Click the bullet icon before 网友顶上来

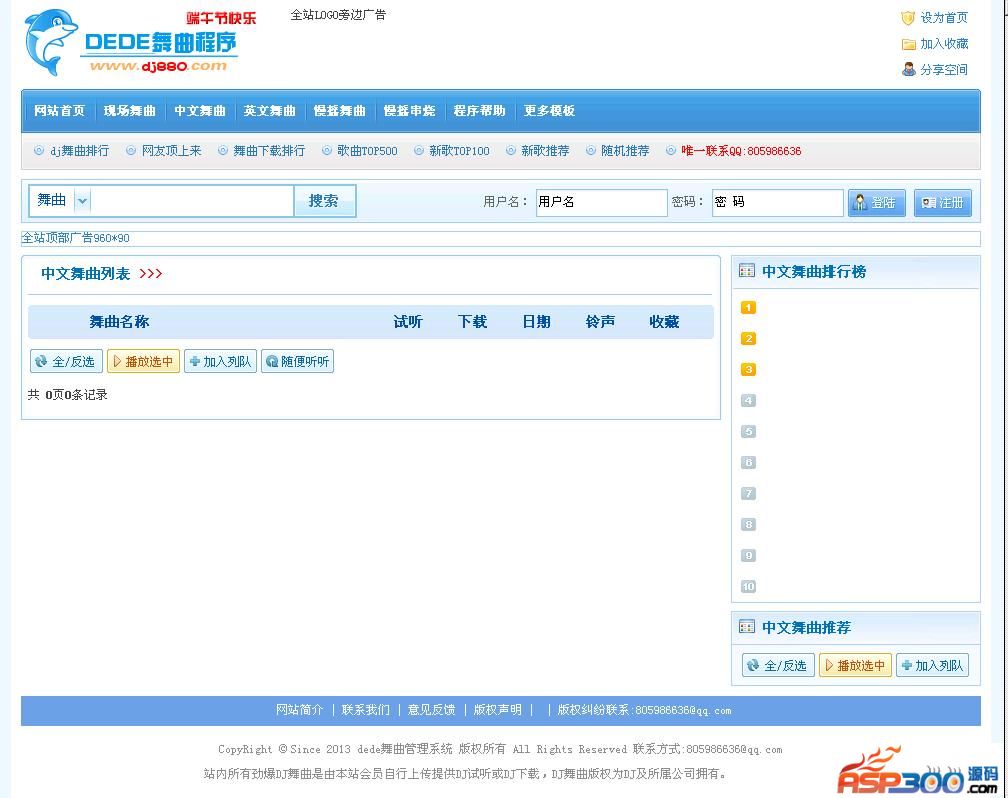tap(131, 150)
